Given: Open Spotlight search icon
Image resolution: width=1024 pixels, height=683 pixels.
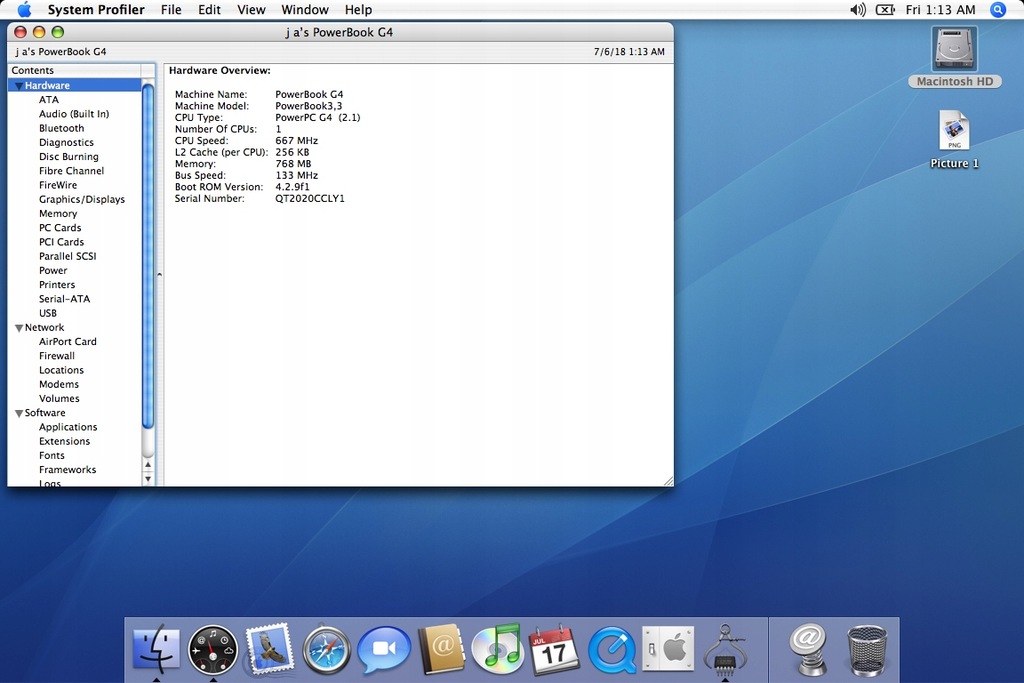Looking at the screenshot, I should click(x=998, y=10).
